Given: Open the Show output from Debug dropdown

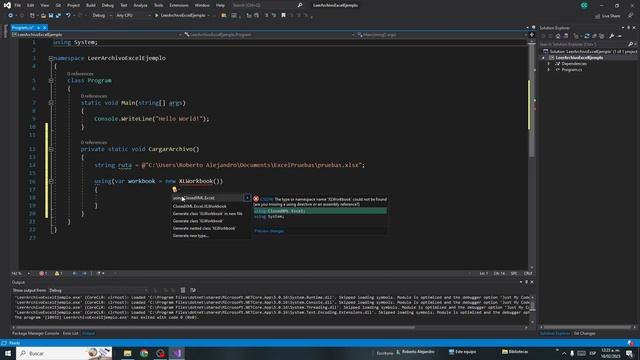Looking at the screenshot, I should (x=98, y=291).
